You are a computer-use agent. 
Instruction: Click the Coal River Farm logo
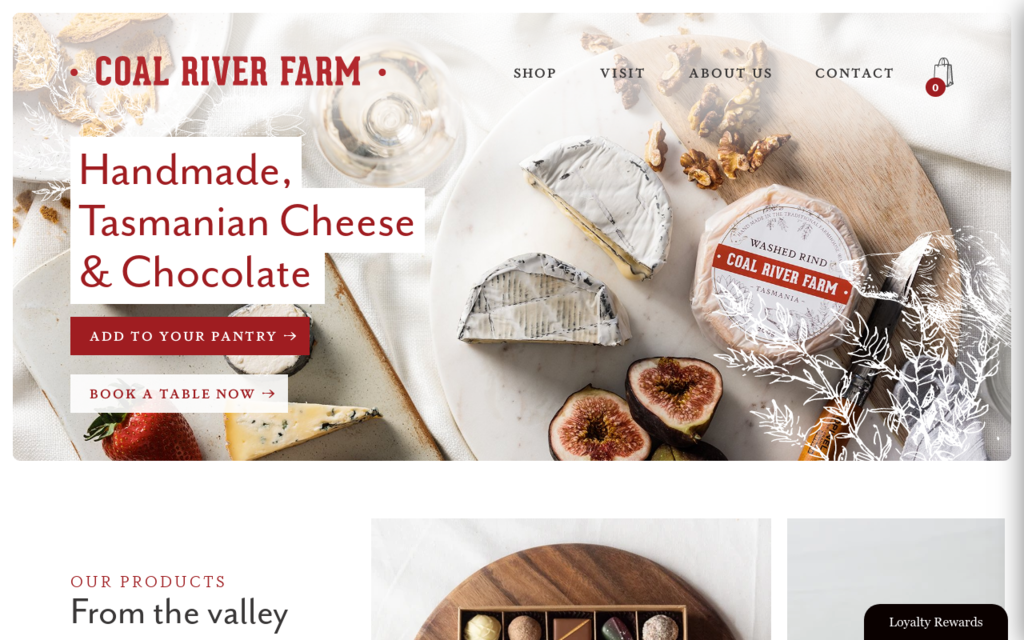228,72
